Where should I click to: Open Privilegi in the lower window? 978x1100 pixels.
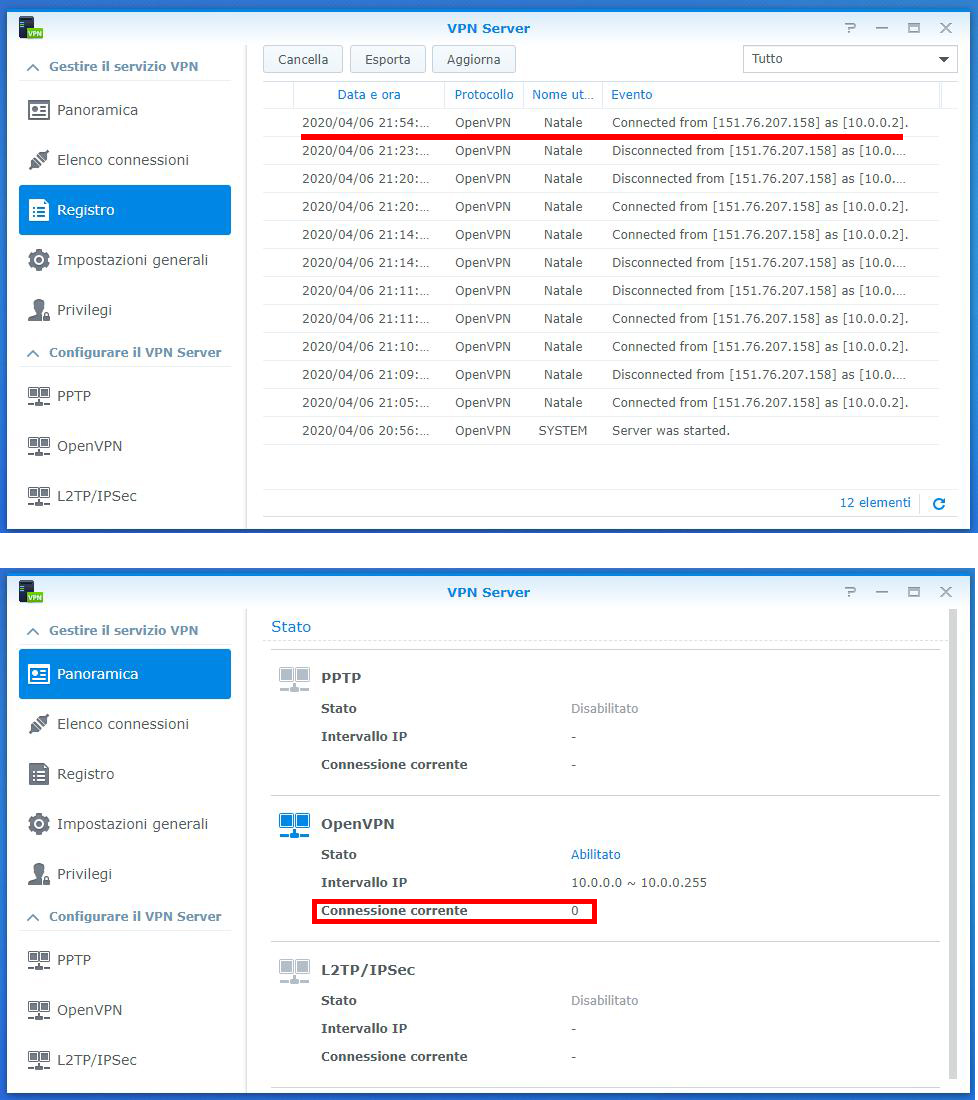click(125, 874)
